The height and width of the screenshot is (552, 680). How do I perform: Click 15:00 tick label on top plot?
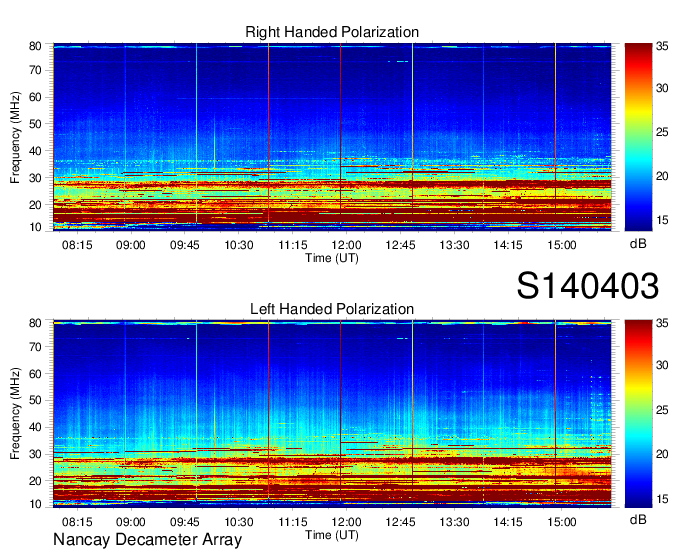[562, 245]
